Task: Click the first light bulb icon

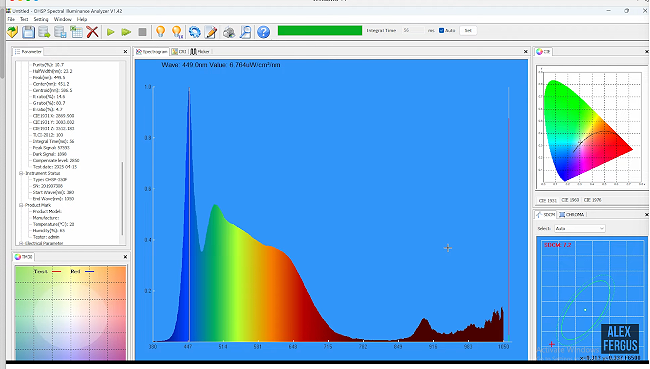Action: click(x=160, y=32)
